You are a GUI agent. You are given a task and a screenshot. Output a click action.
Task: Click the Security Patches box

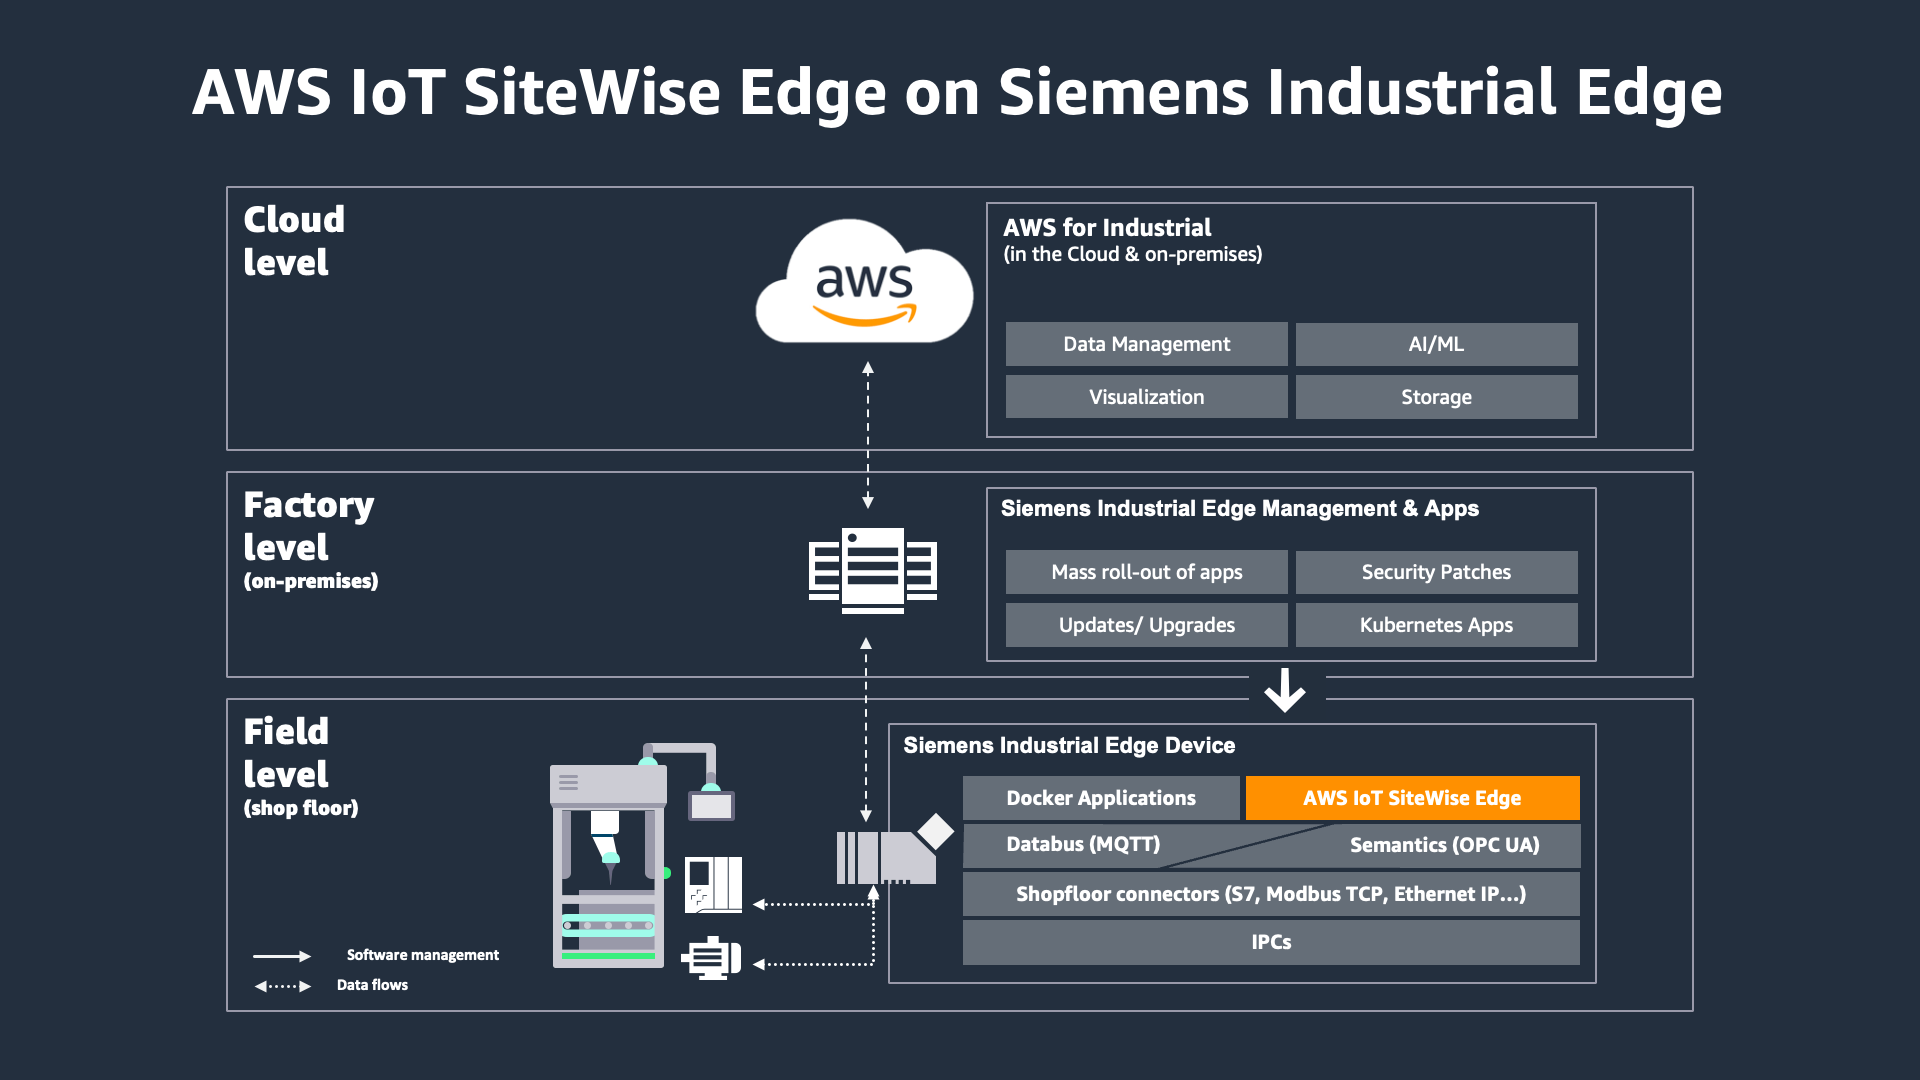pos(1436,572)
